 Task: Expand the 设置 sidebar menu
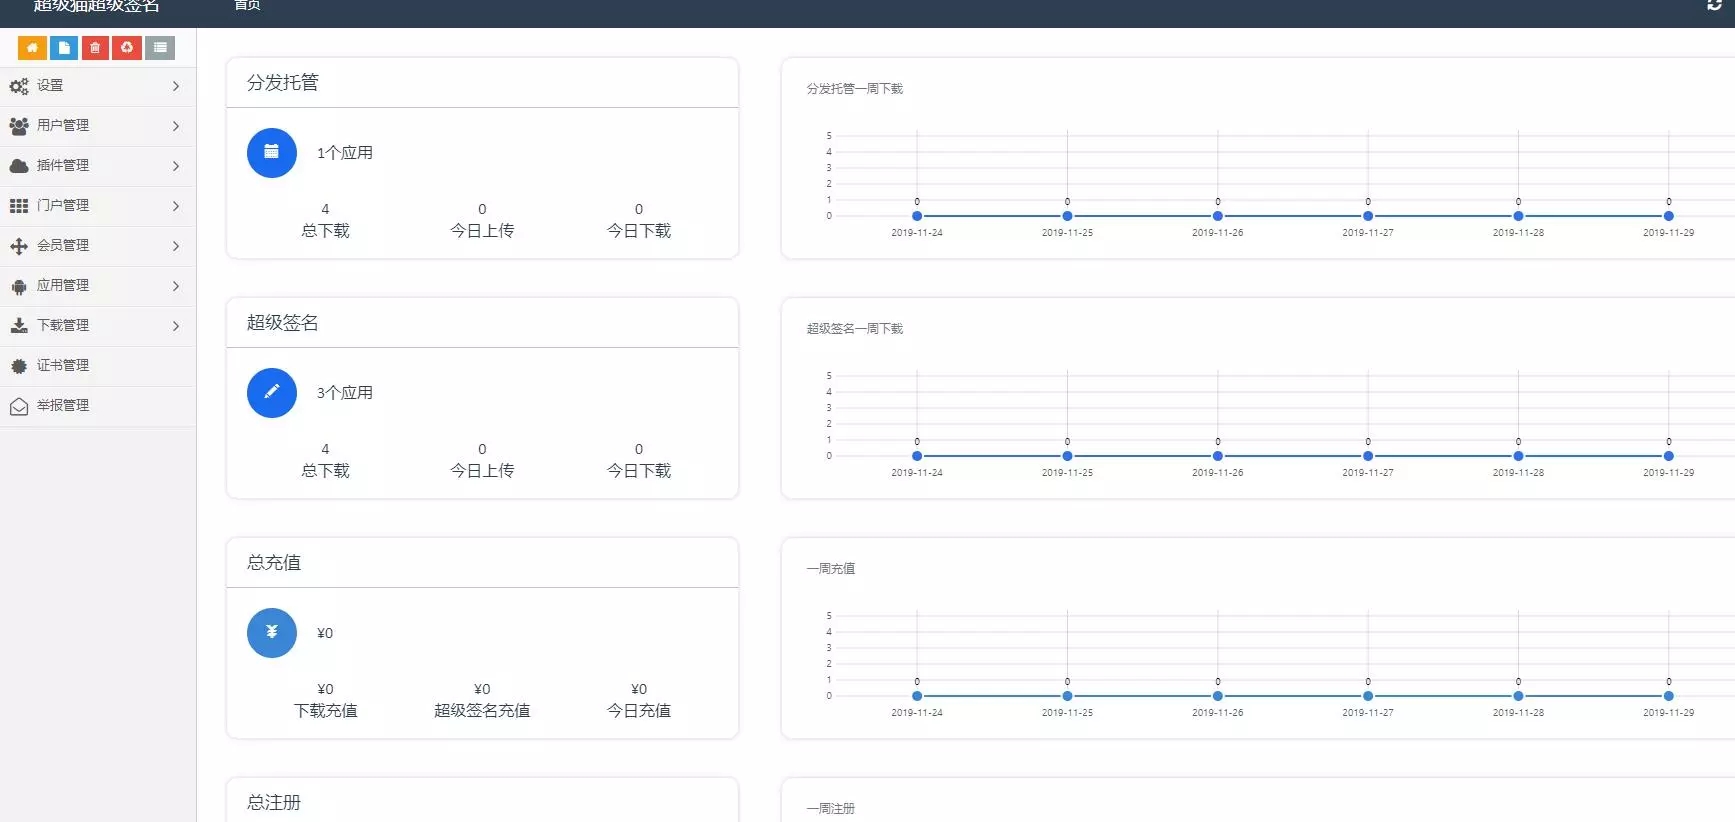pyautogui.click(x=97, y=86)
